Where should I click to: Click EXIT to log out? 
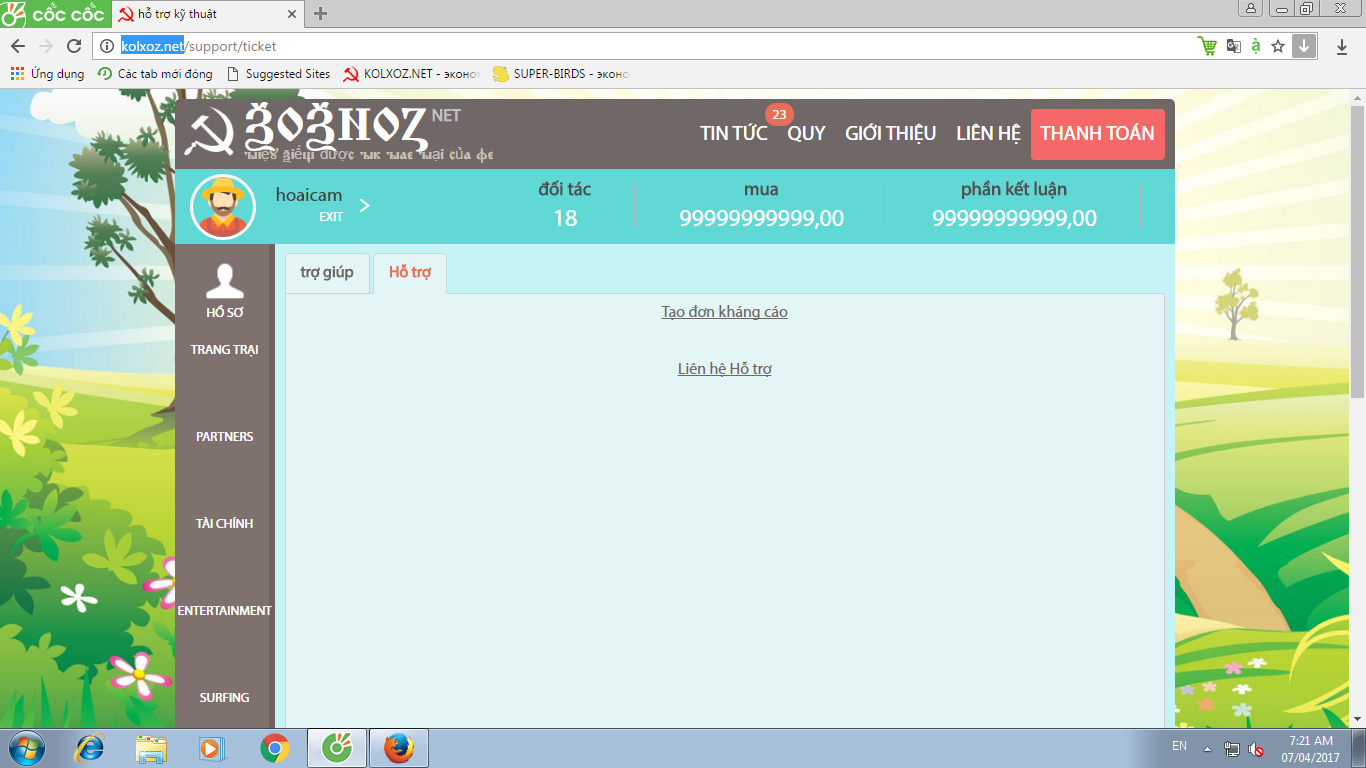pyautogui.click(x=331, y=217)
